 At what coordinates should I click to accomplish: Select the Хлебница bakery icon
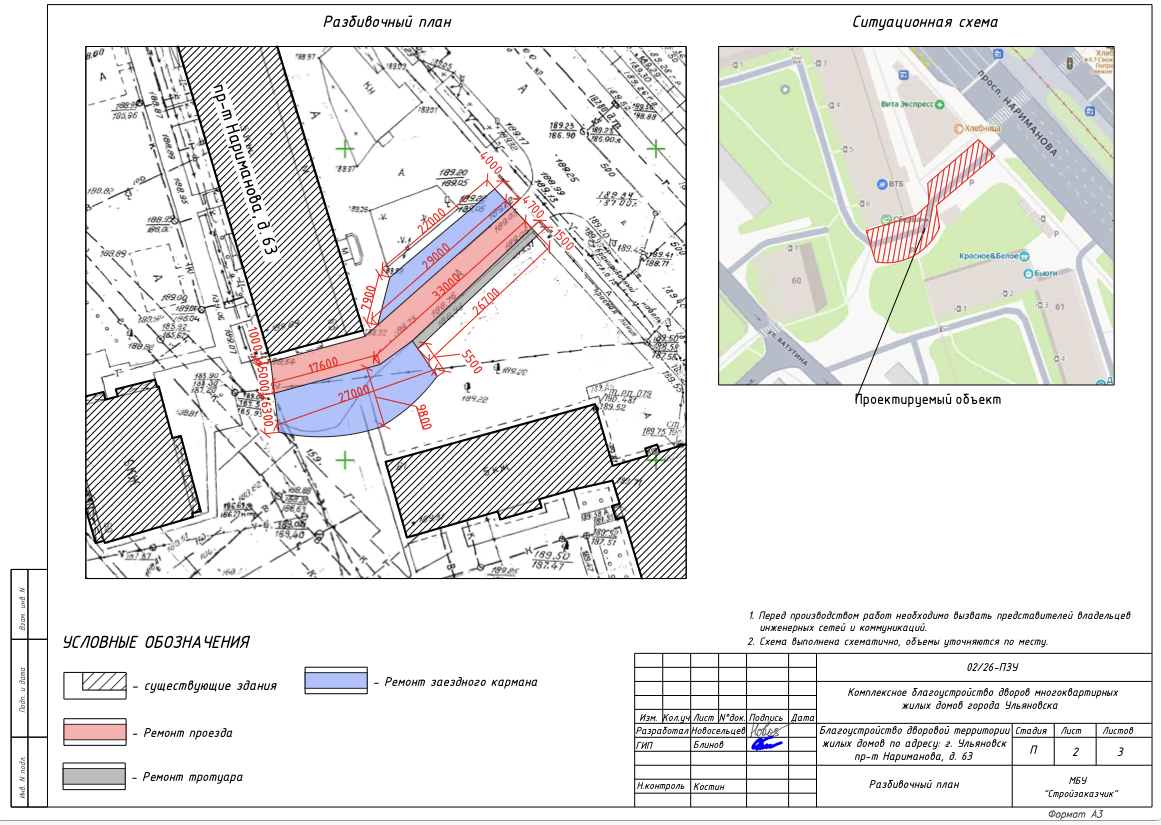[958, 128]
